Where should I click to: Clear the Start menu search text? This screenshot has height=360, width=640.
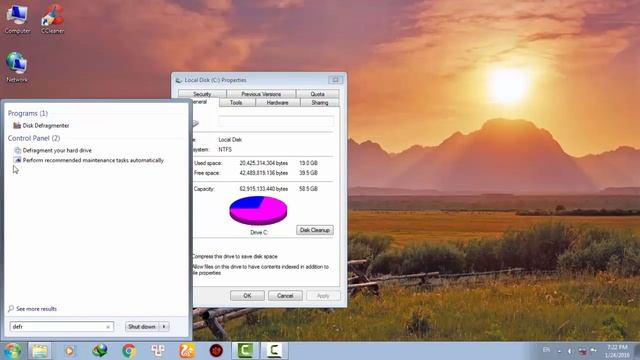coord(108,327)
